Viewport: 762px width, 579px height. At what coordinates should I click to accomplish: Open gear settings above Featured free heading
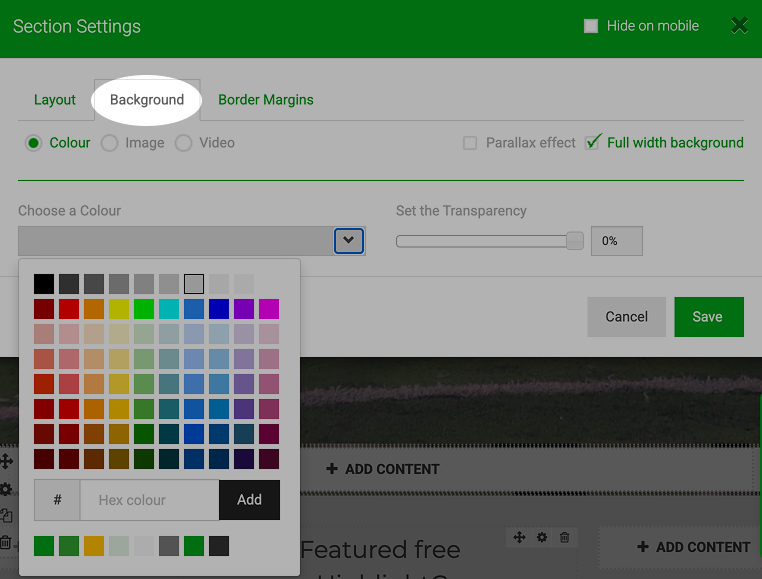pos(542,537)
